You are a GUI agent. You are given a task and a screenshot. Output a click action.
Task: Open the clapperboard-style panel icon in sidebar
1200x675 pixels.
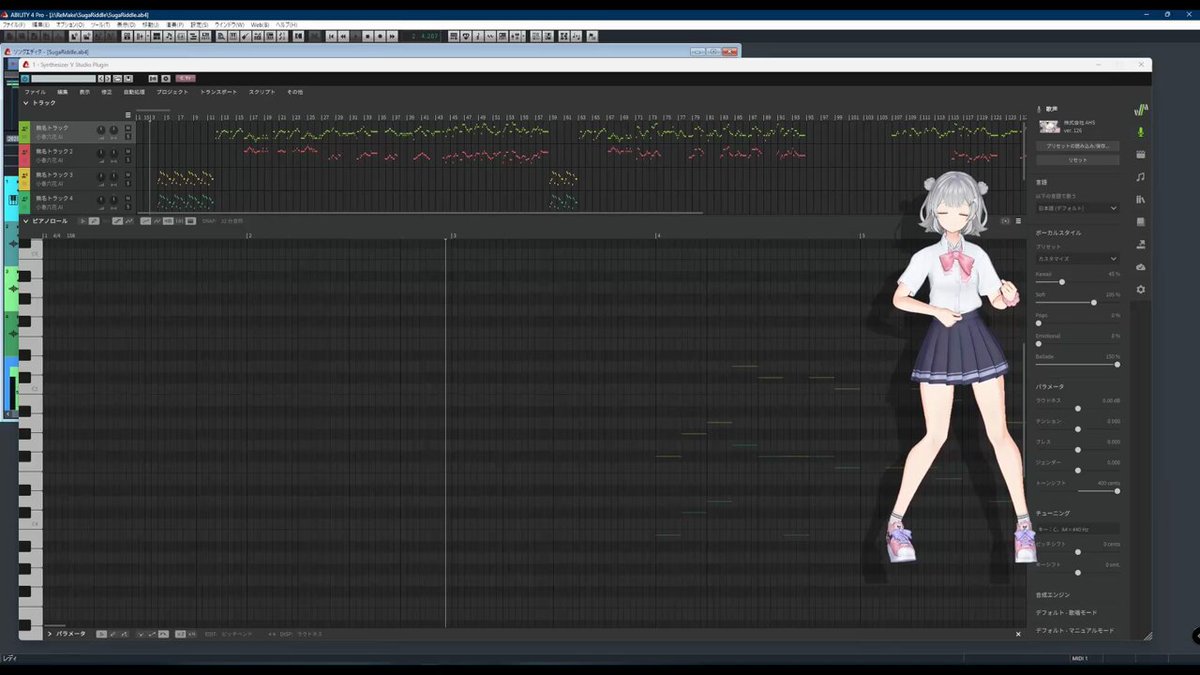(1141, 154)
